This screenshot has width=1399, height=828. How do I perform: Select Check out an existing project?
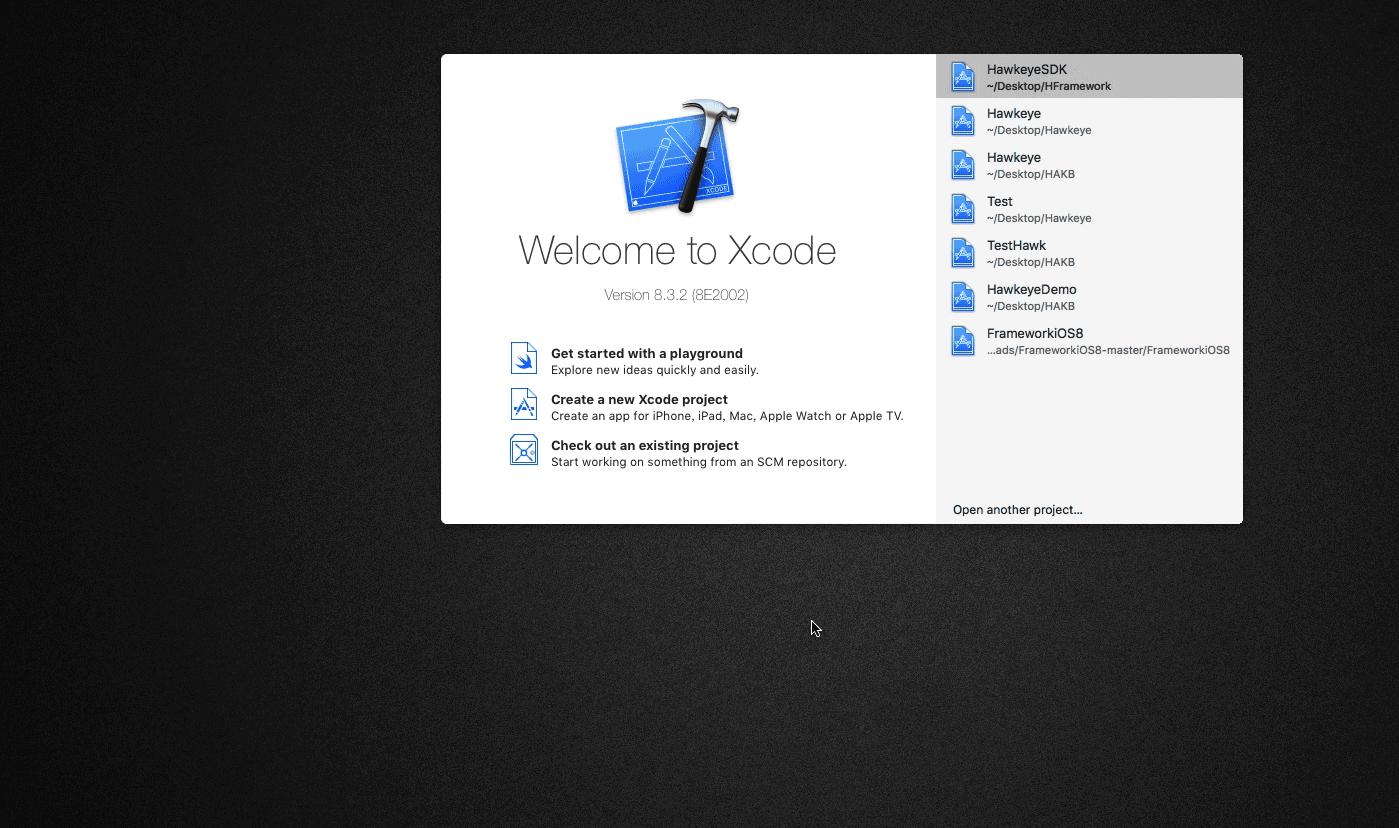tap(644, 445)
